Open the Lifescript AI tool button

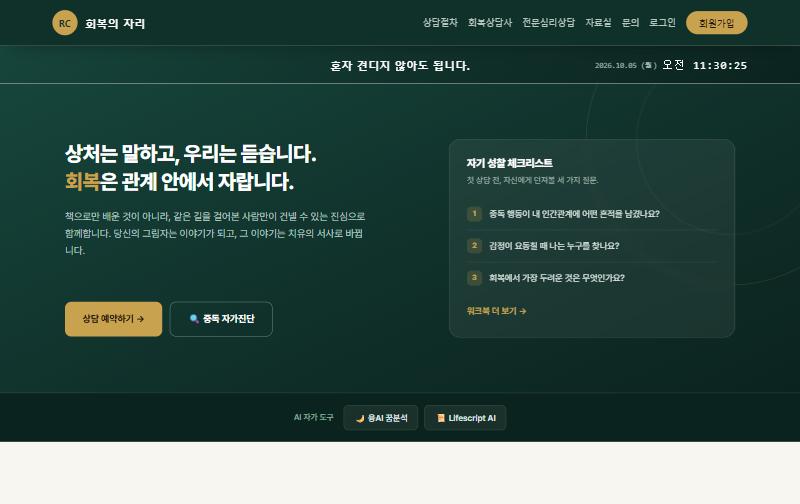465,418
